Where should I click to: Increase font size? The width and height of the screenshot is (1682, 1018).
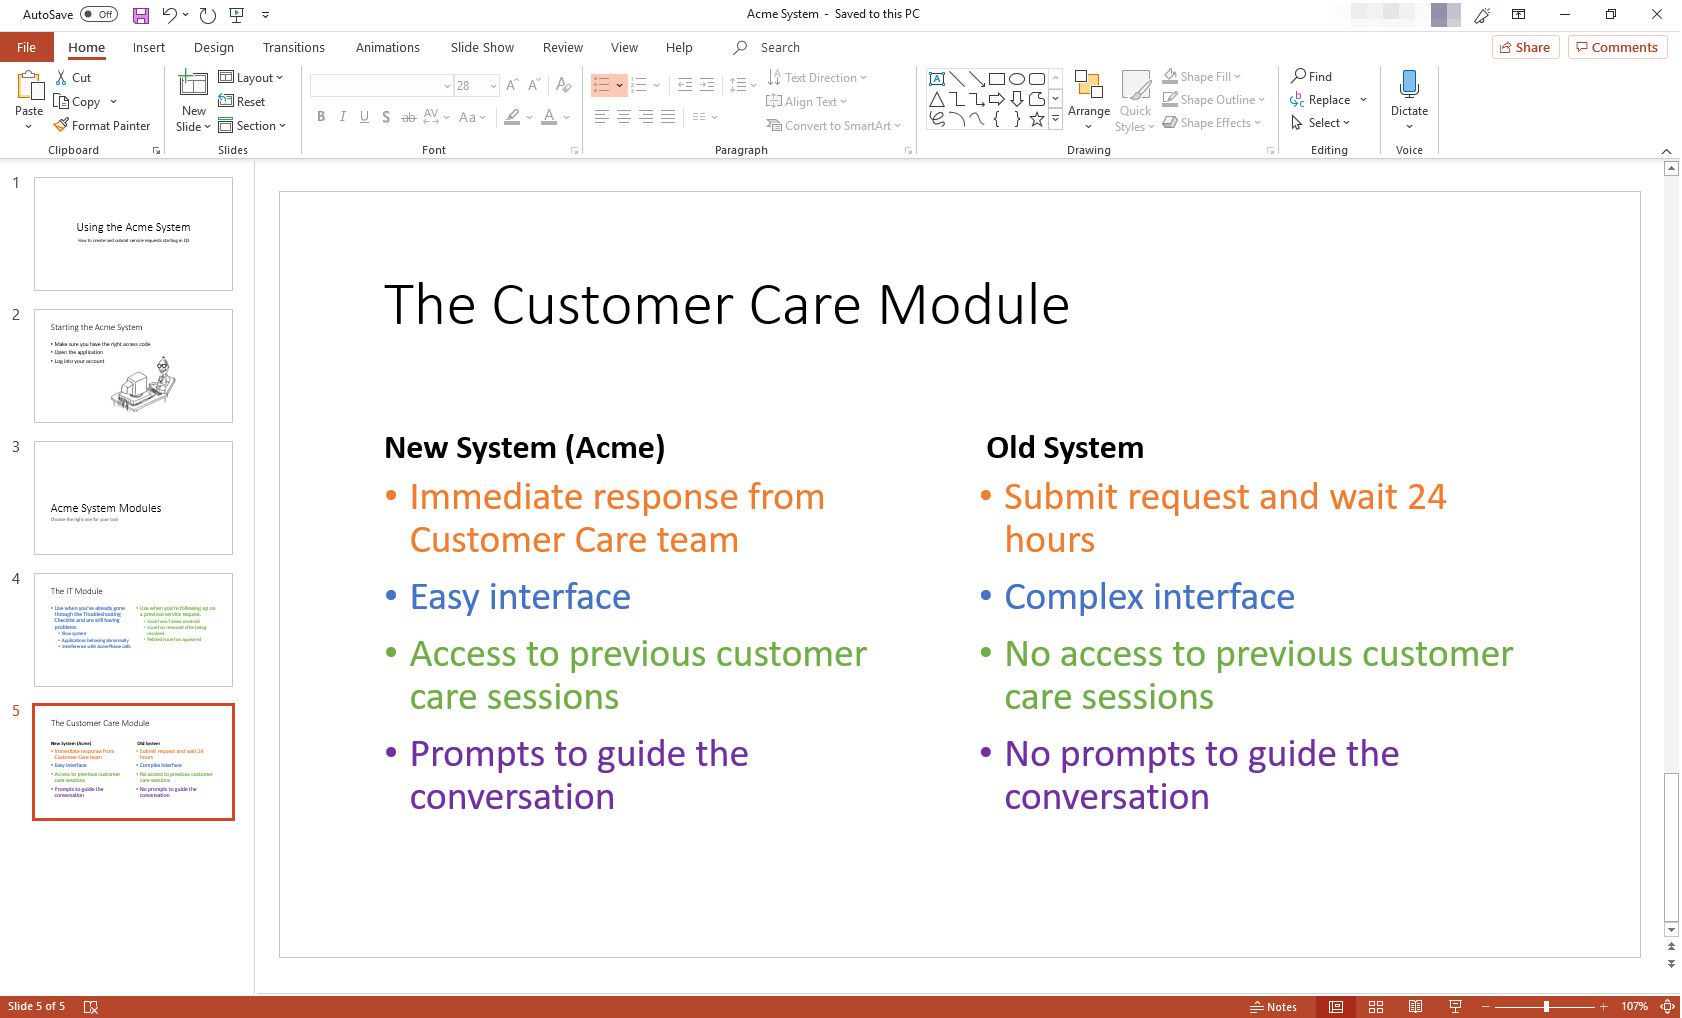(512, 85)
